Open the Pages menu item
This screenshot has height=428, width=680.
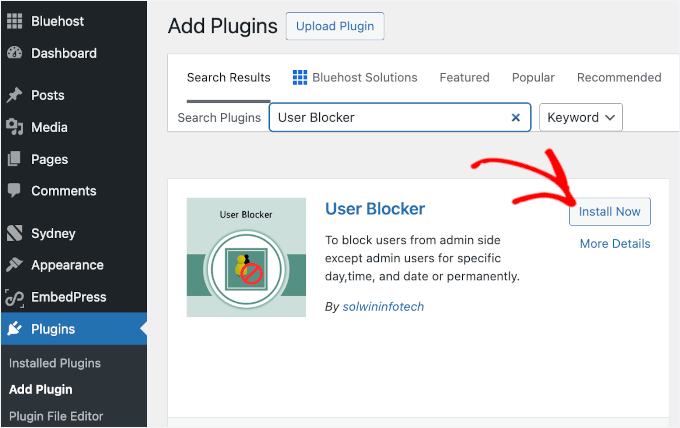74,159
